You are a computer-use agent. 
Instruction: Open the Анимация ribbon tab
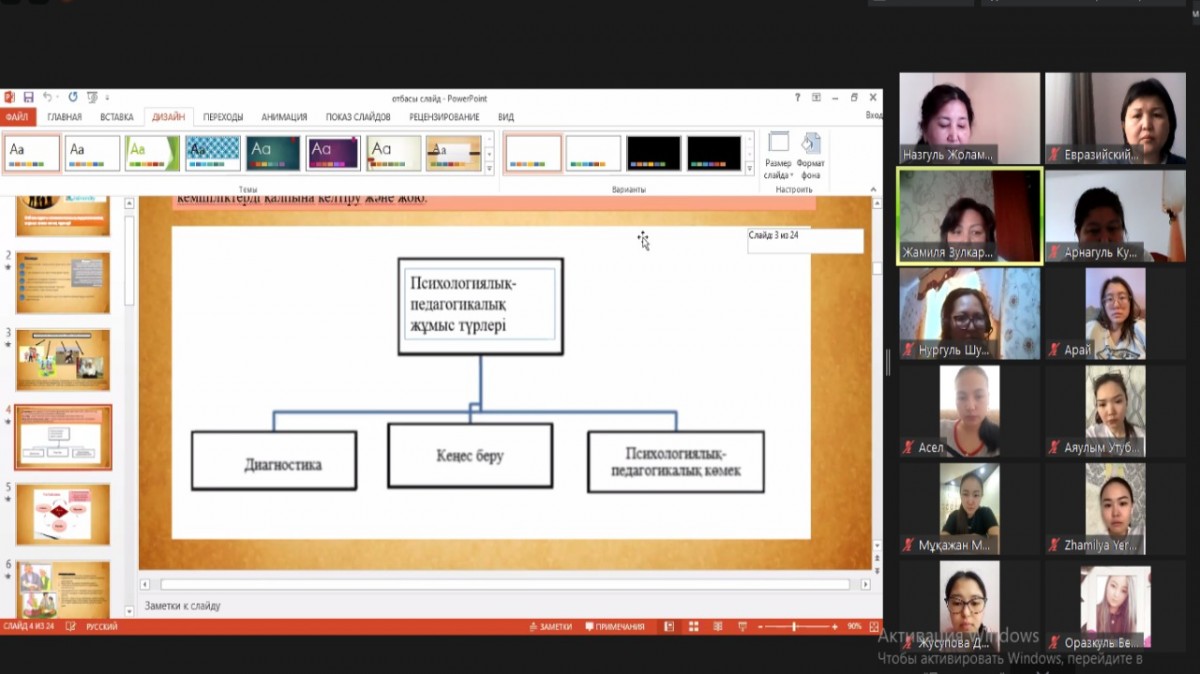click(x=284, y=117)
